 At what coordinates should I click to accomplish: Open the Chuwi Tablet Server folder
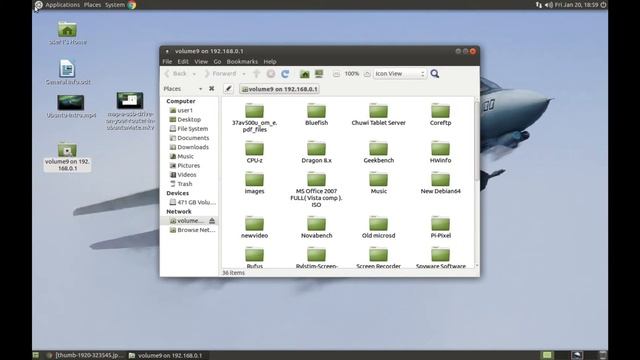pos(378,114)
